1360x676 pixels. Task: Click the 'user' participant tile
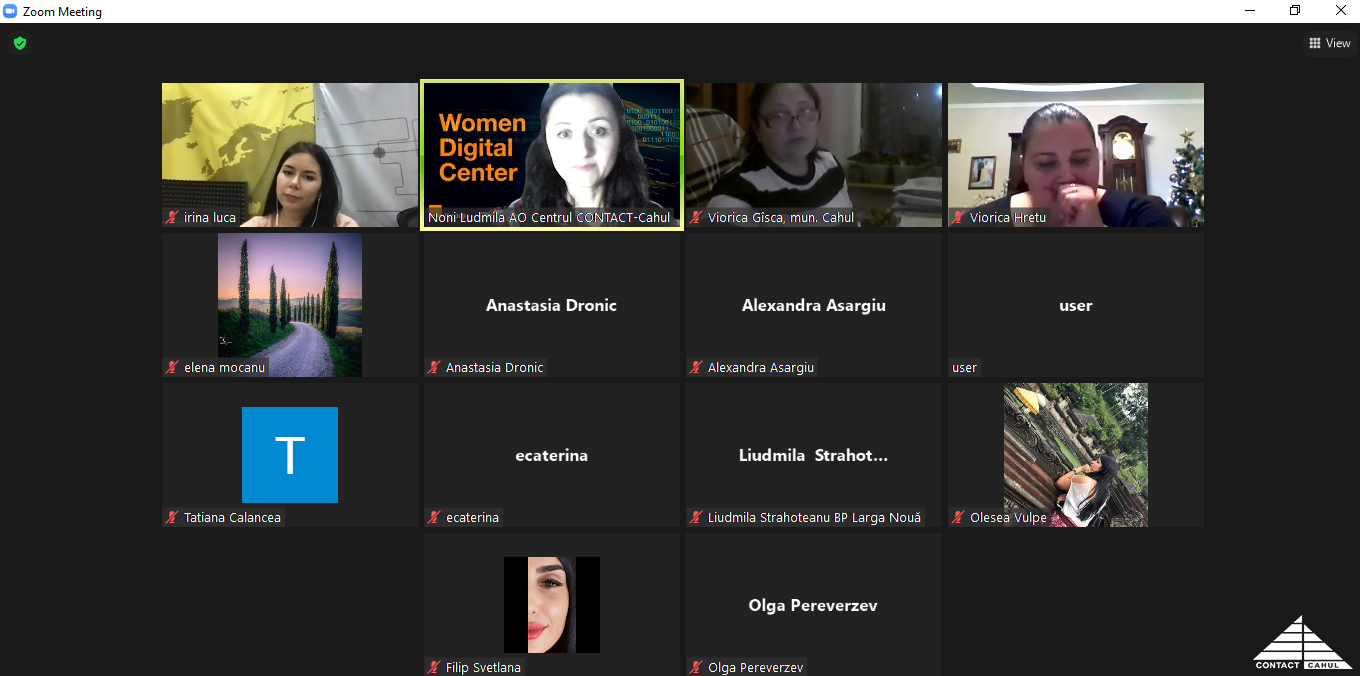click(x=1075, y=305)
